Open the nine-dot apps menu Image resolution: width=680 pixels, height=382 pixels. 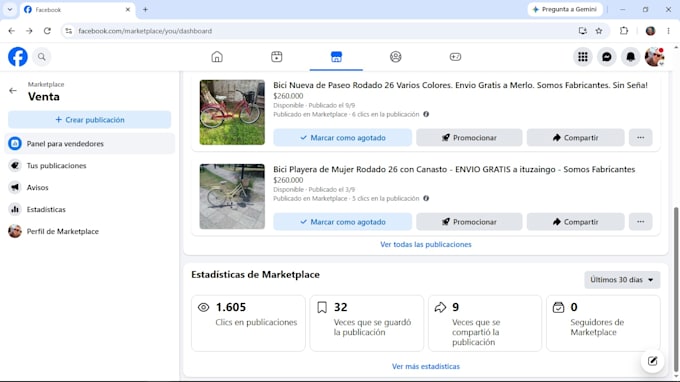pos(583,57)
